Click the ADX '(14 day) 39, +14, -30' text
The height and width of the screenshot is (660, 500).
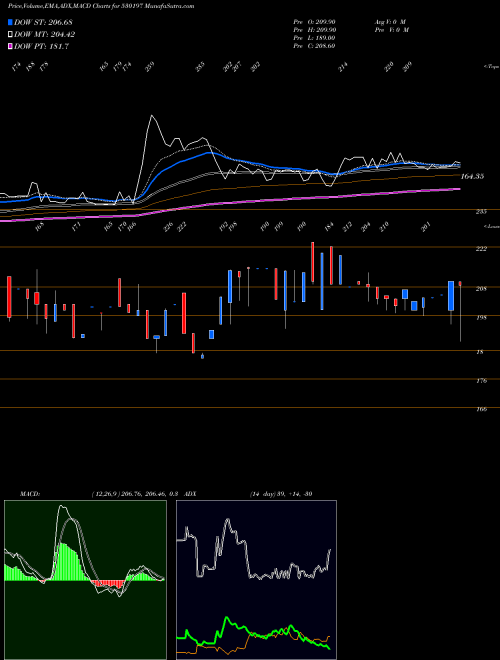point(281,494)
